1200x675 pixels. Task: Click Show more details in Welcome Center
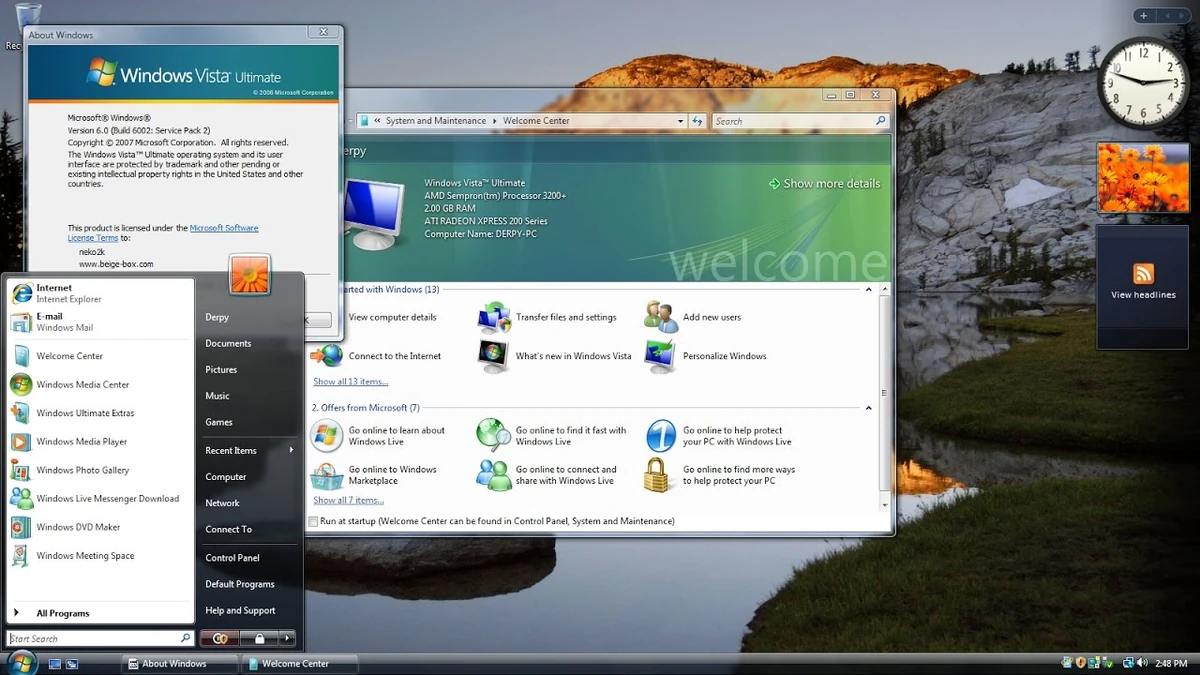825,183
